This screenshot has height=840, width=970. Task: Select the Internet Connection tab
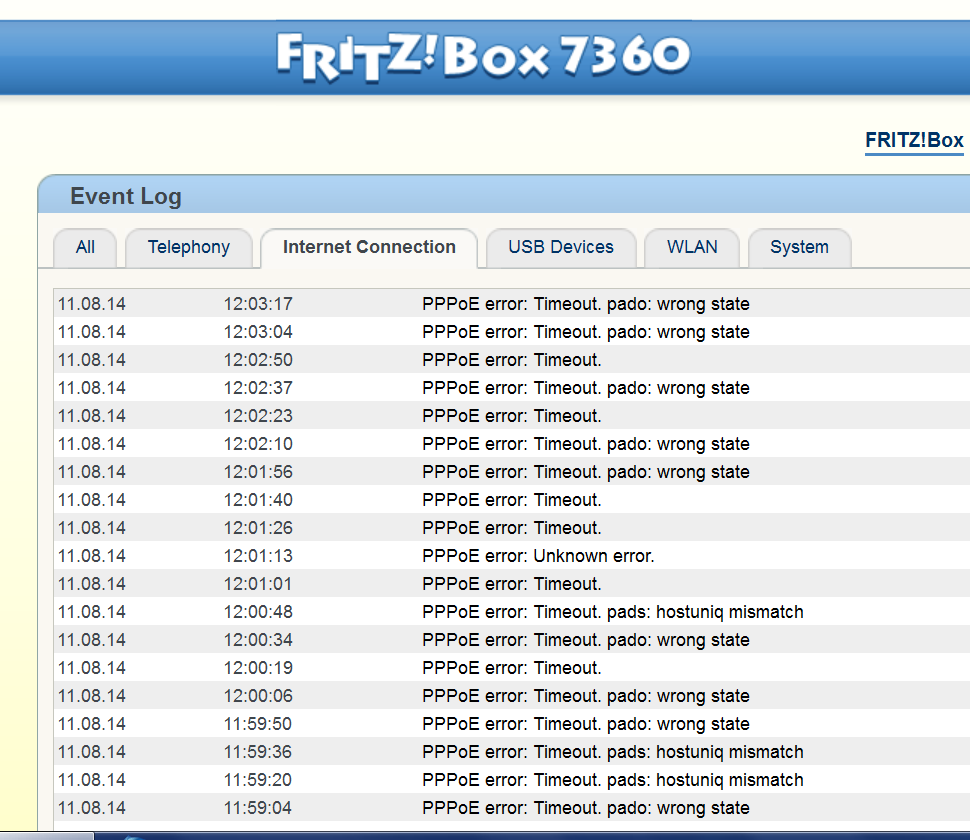coord(369,248)
